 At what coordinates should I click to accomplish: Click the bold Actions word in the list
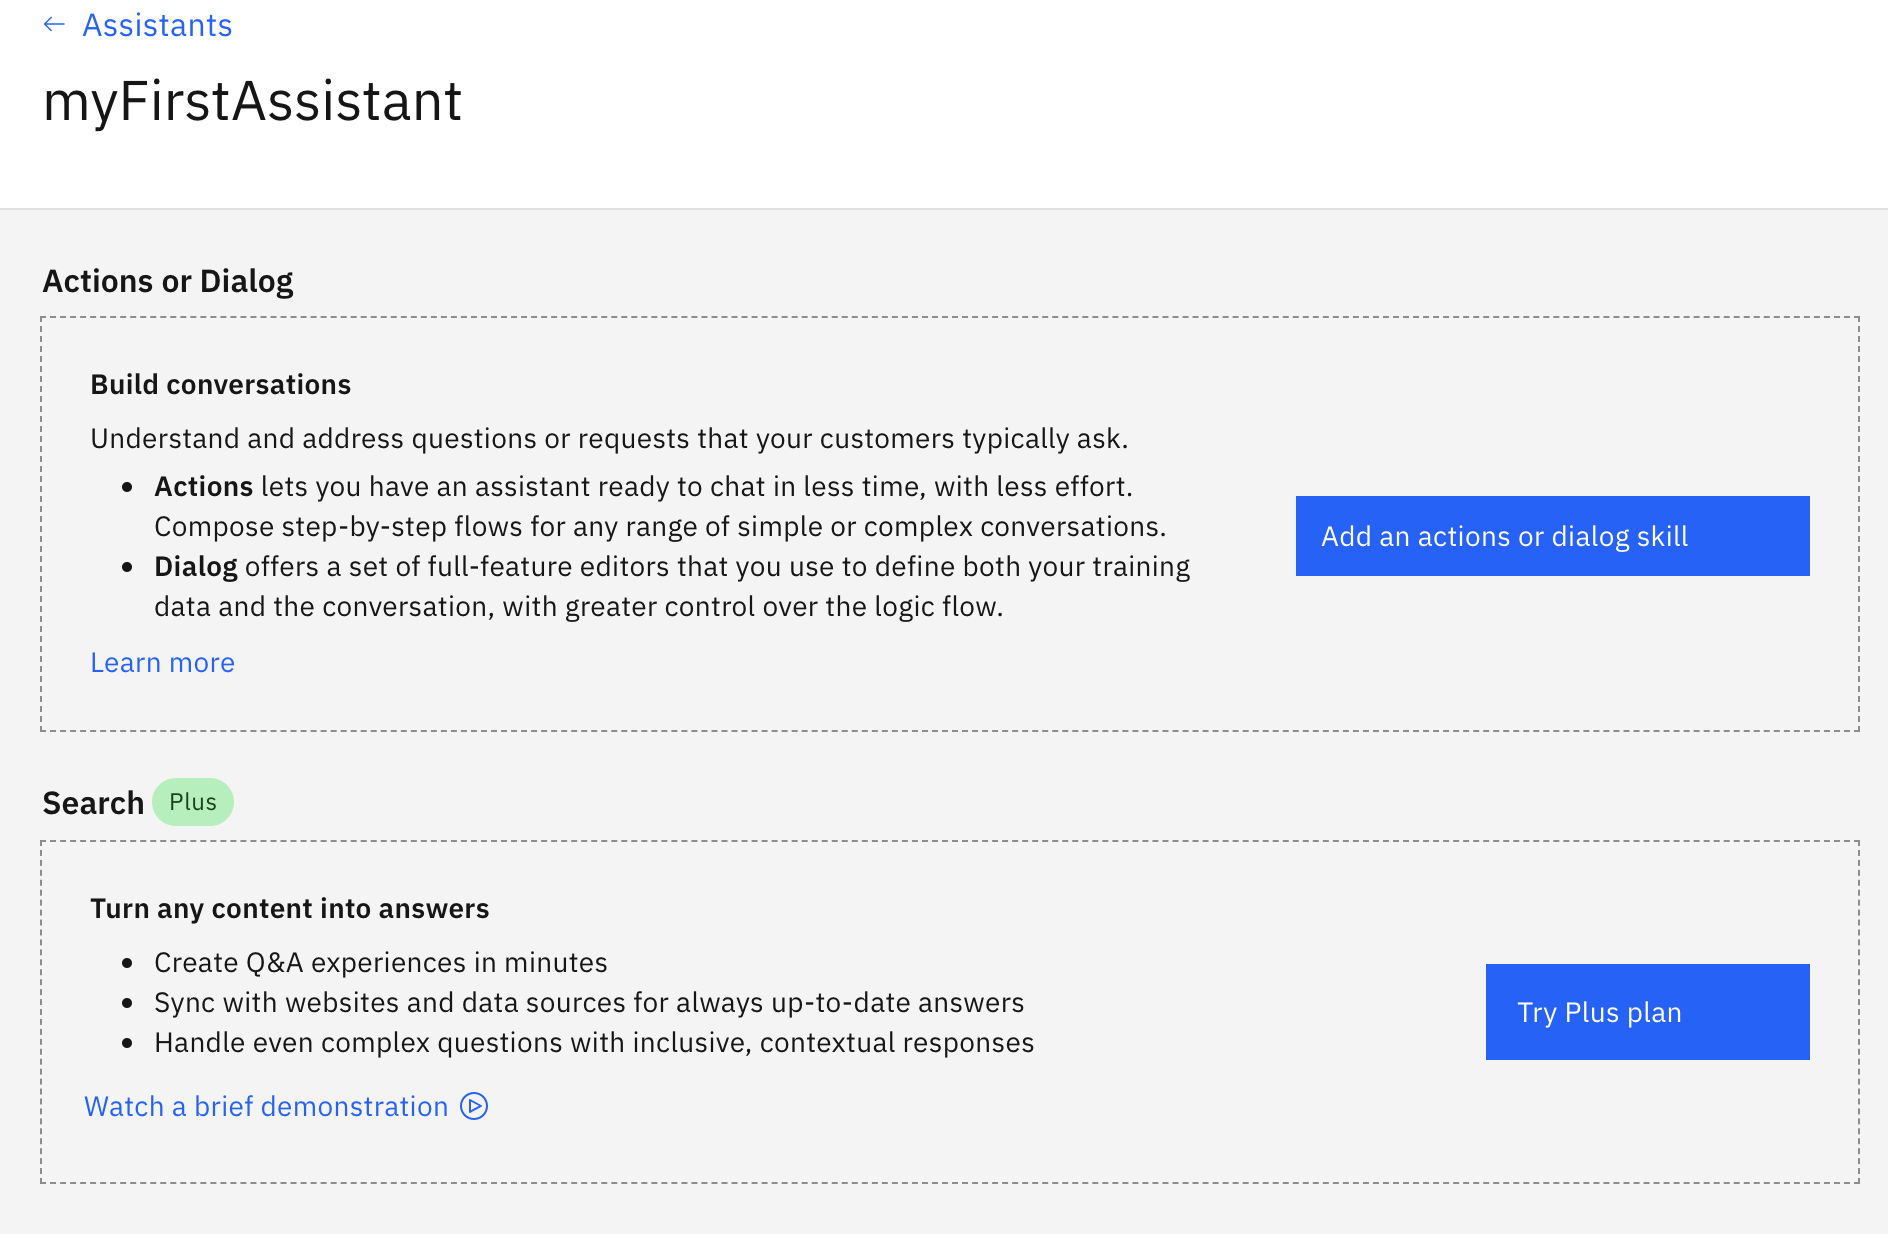pos(203,487)
